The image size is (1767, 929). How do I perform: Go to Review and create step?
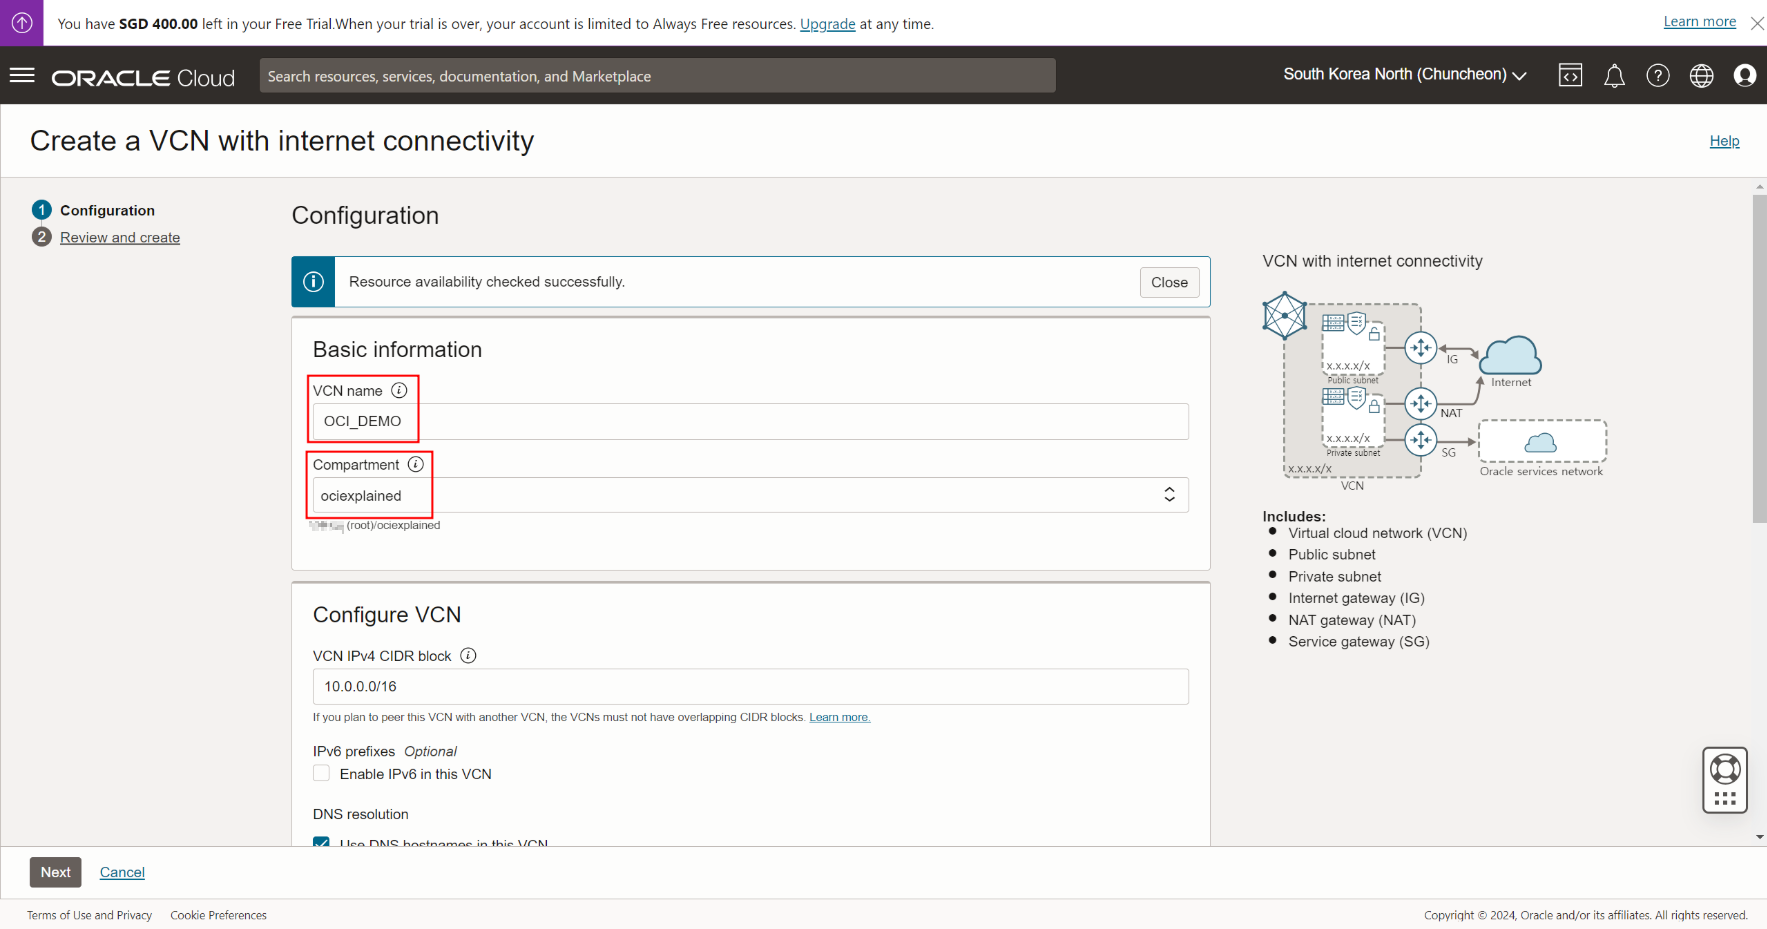coord(120,237)
